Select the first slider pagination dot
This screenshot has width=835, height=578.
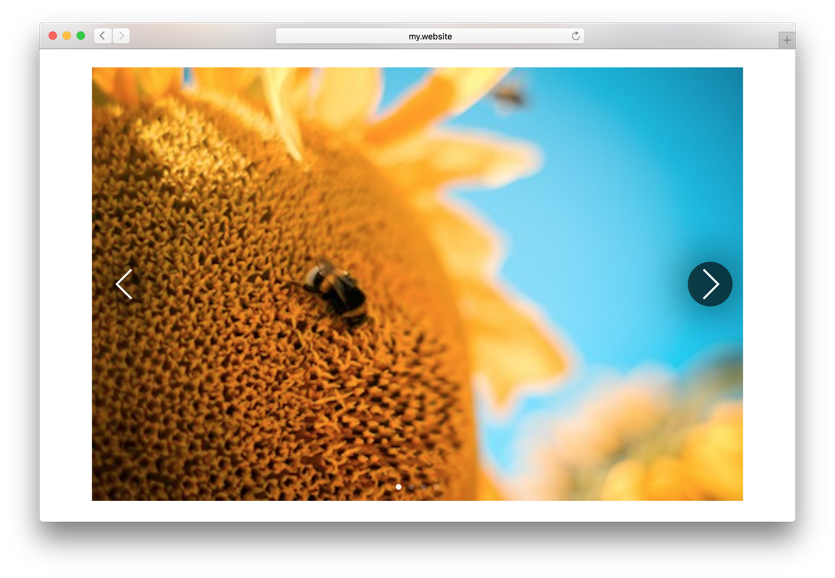(398, 487)
